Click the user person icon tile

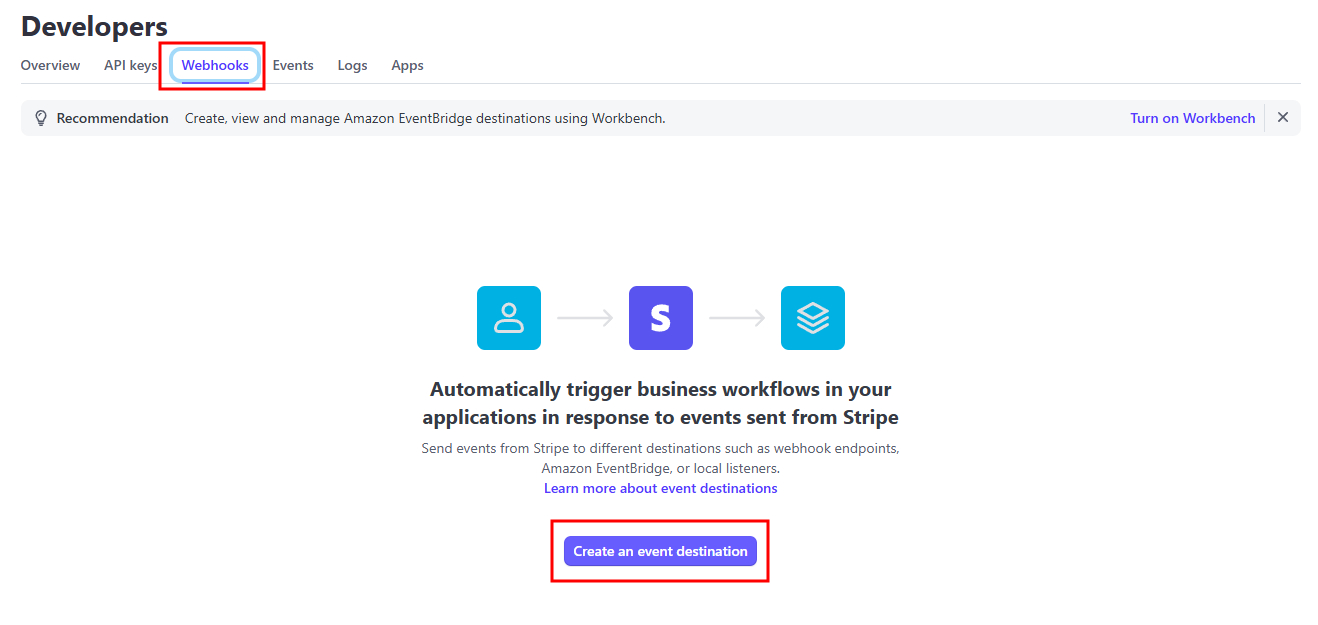coord(509,318)
